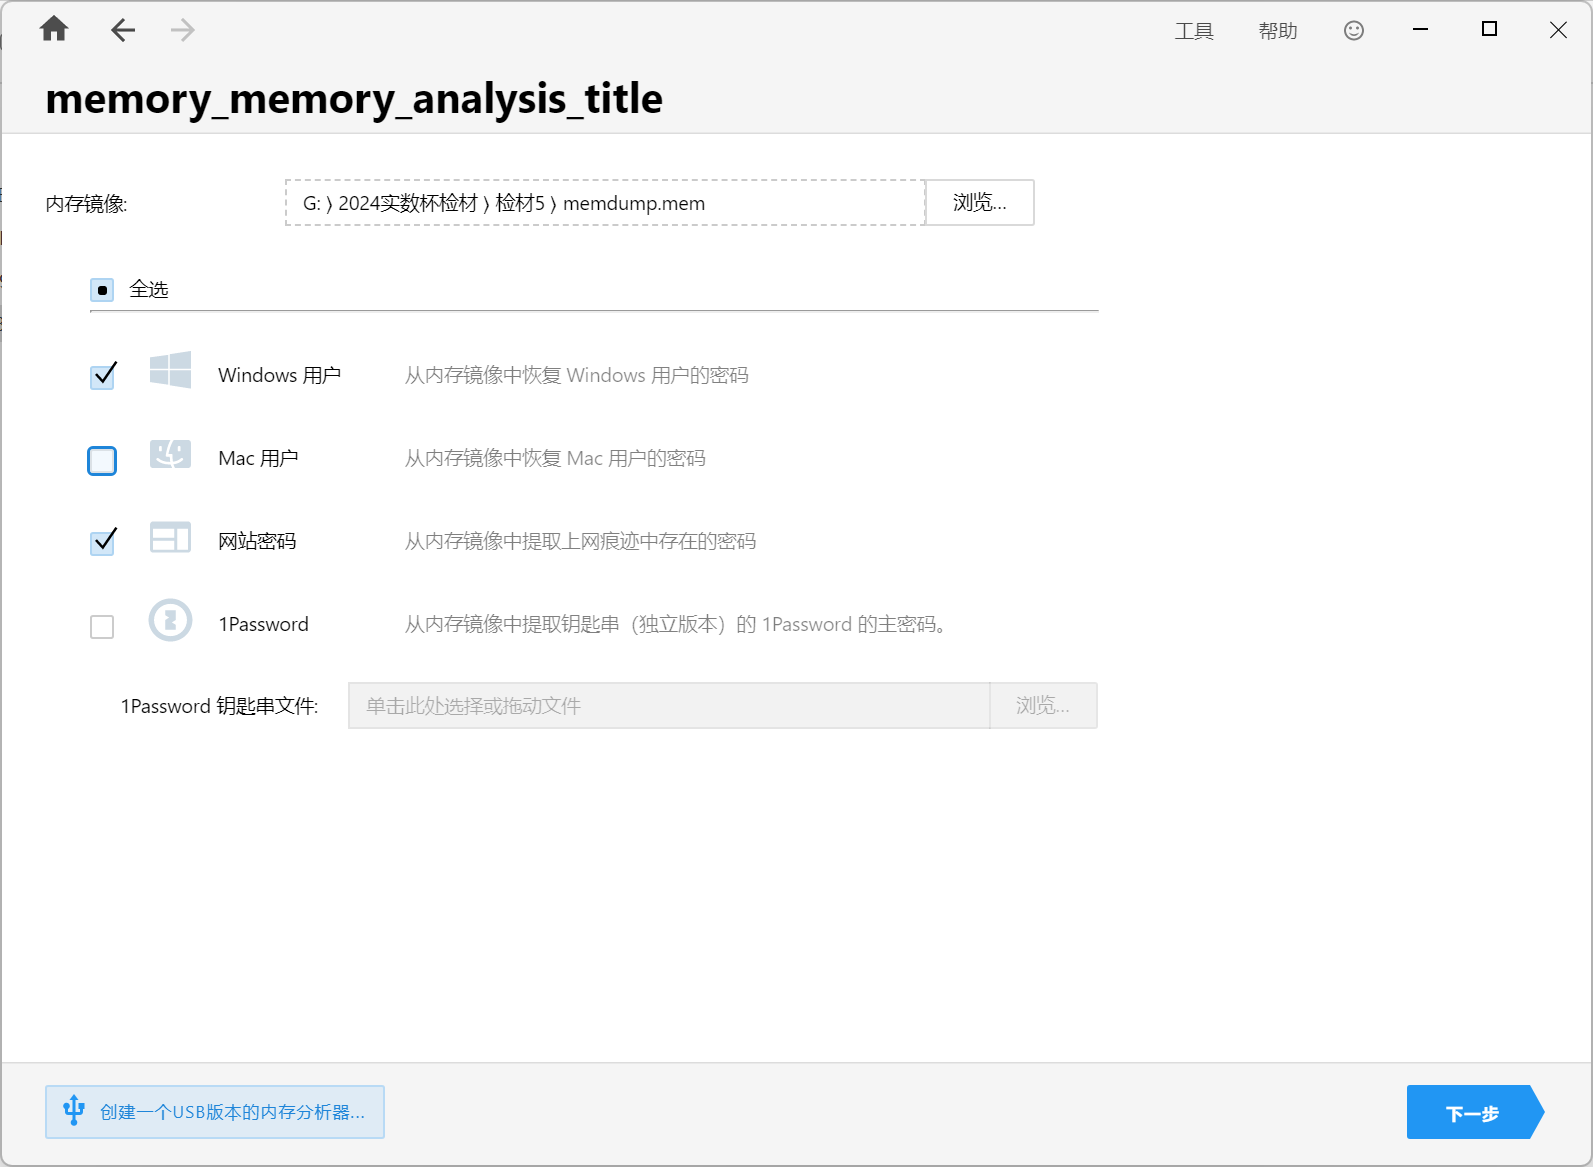This screenshot has width=1593, height=1167.
Task: Click the back arrow navigation icon
Action: [123, 30]
